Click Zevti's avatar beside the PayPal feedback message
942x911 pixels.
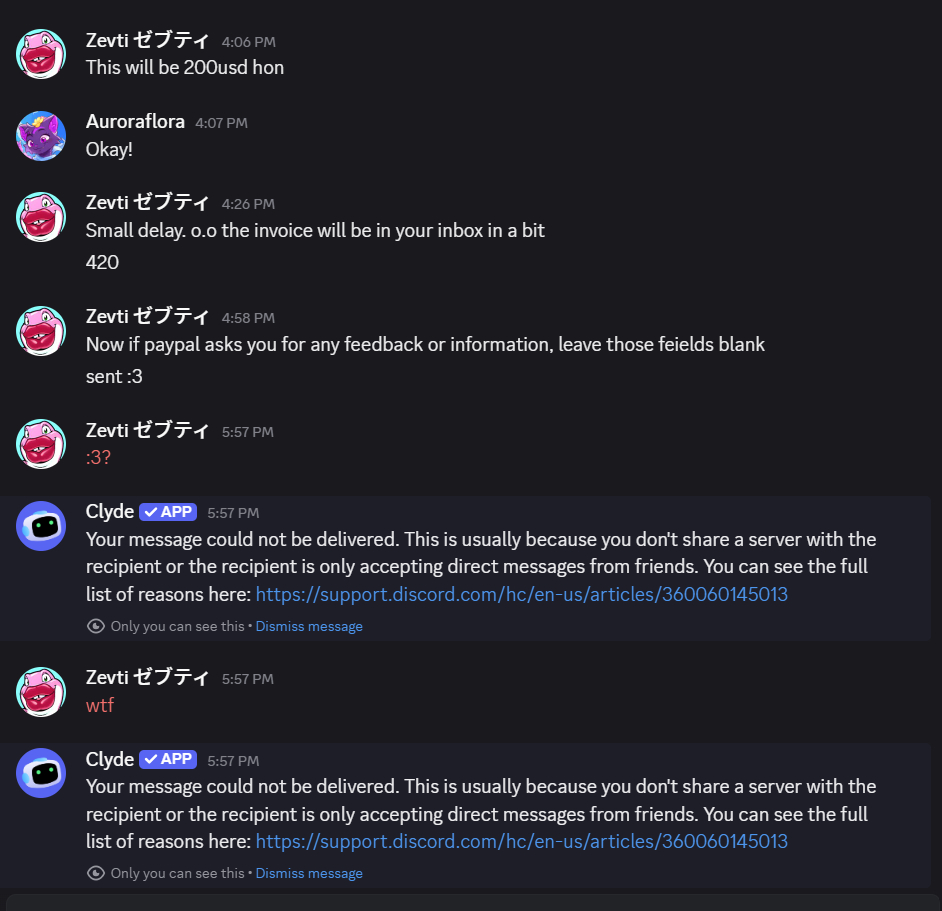tap(41, 331)
